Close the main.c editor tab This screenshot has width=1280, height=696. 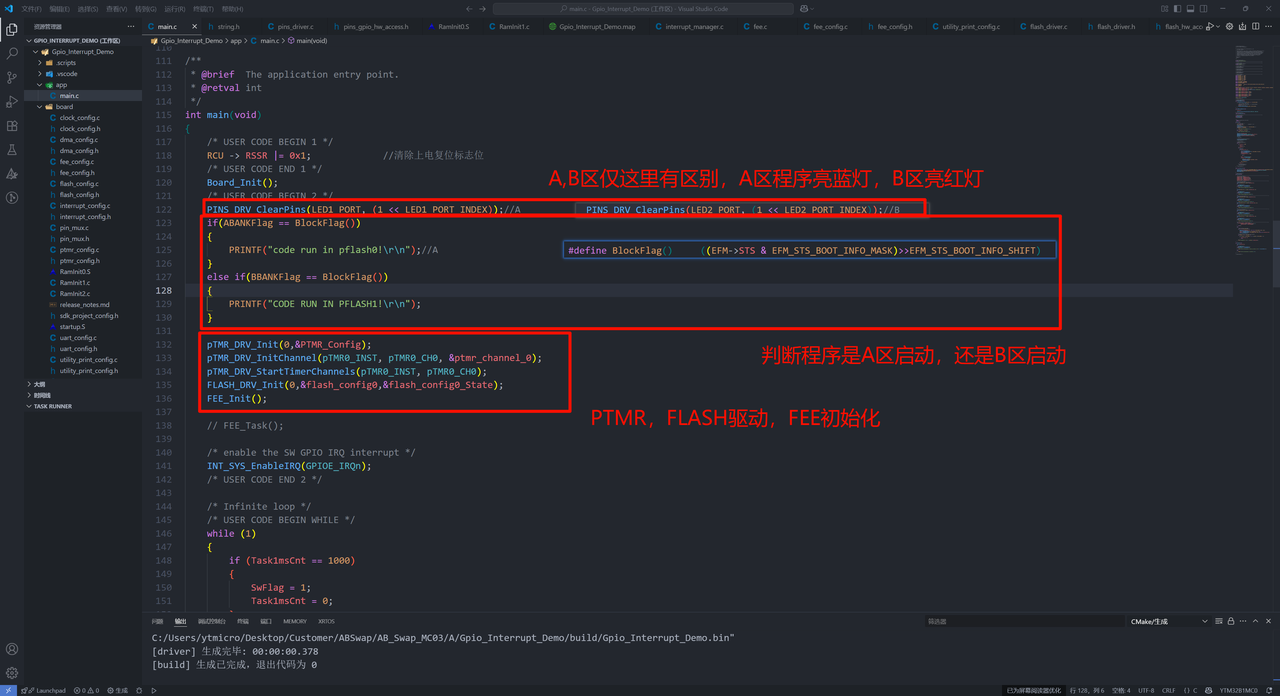pos(194,26)
